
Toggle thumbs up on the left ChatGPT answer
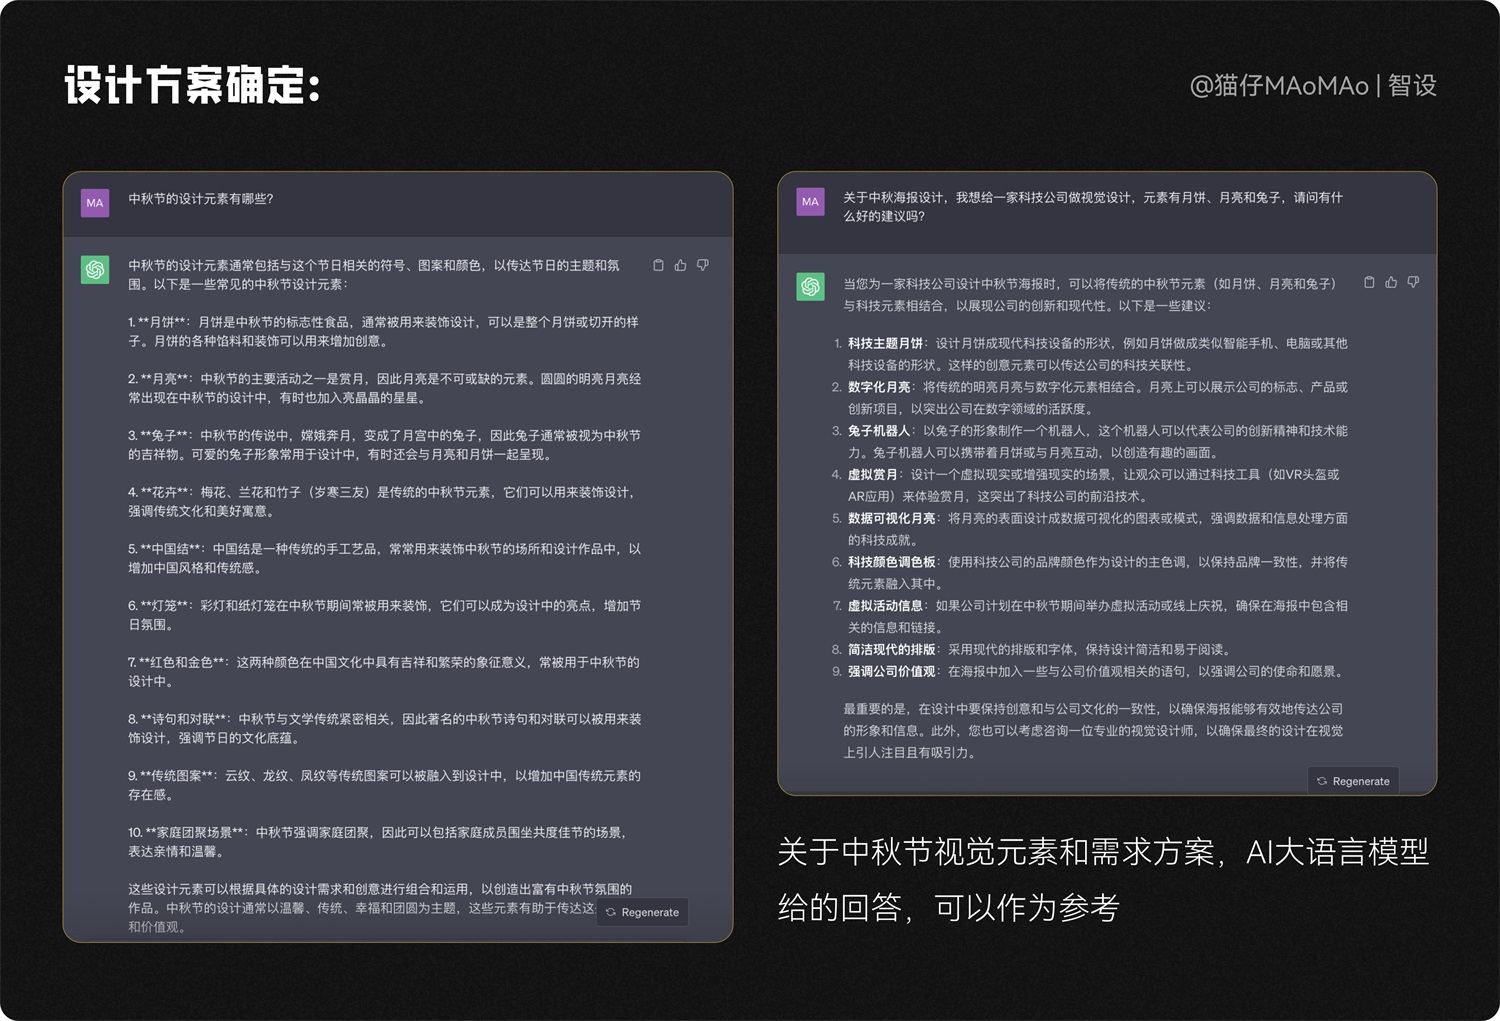[x=680, y=265]
